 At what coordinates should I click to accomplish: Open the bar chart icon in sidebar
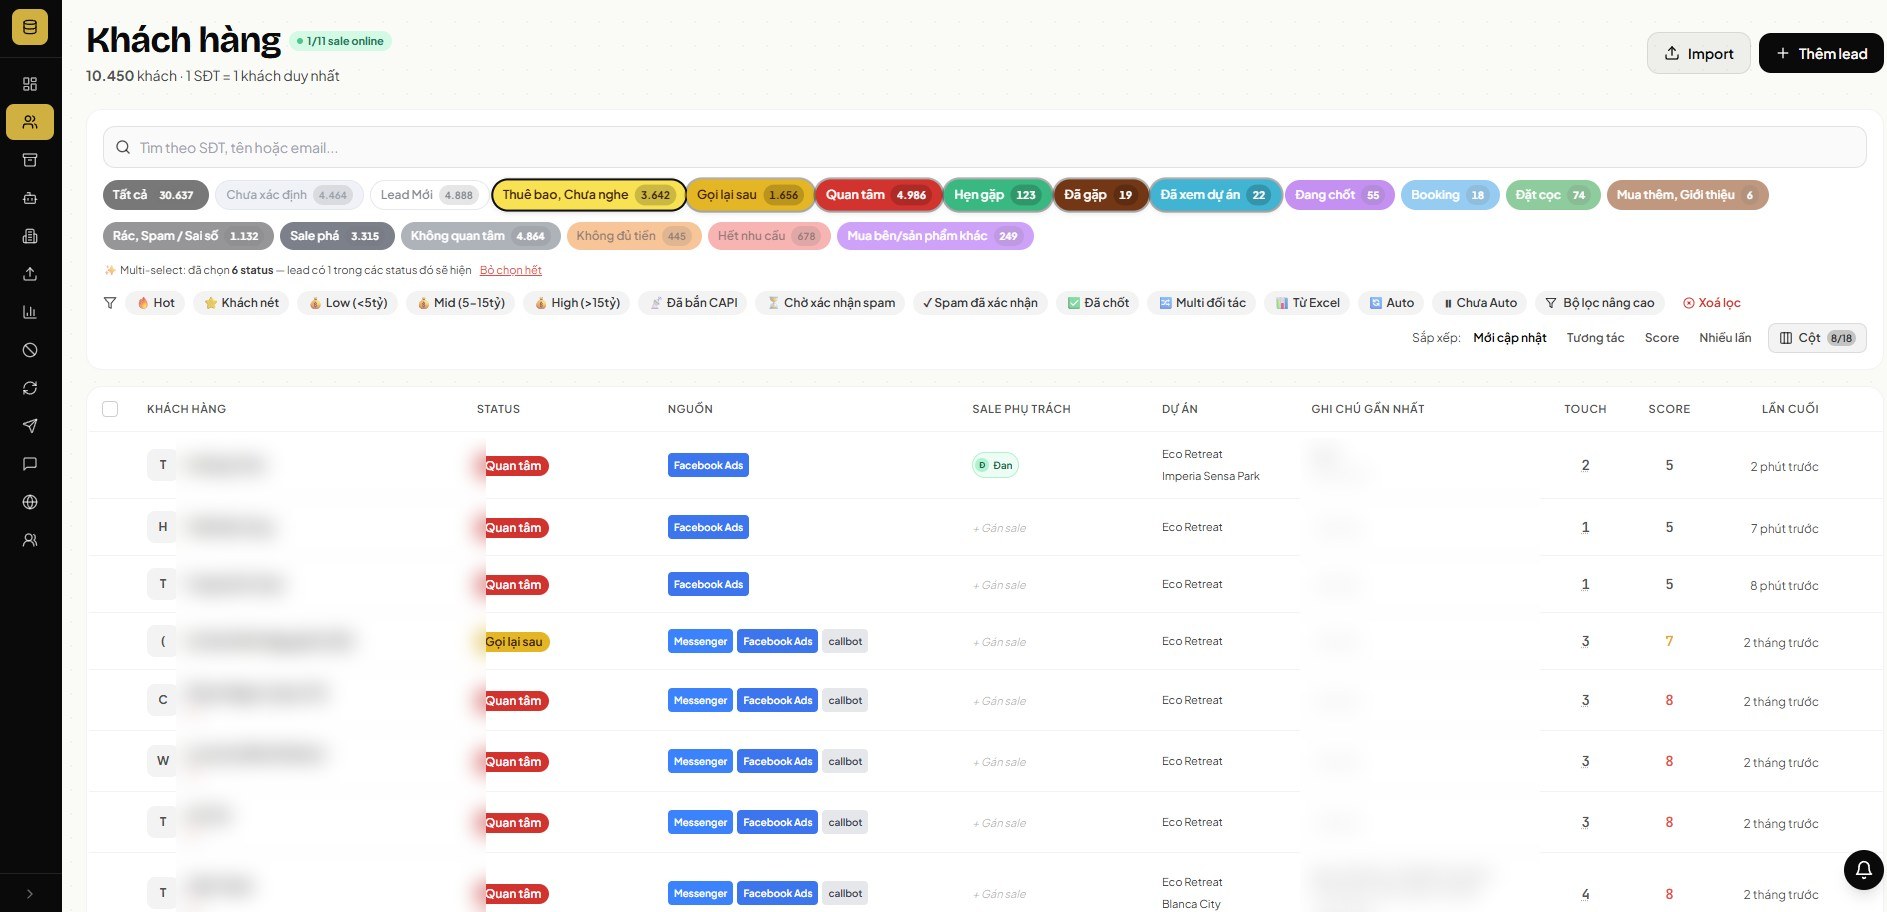click(x=30, y=312)
